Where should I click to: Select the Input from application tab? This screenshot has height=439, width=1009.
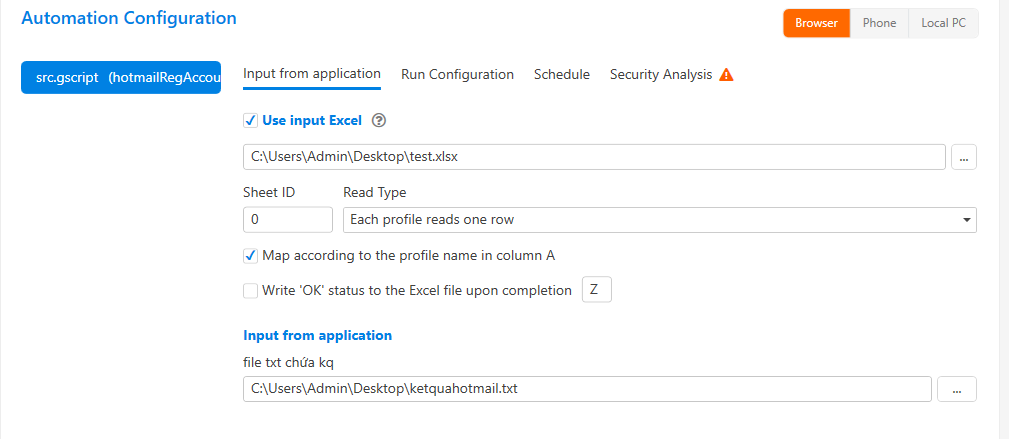[x=311, y=74]
